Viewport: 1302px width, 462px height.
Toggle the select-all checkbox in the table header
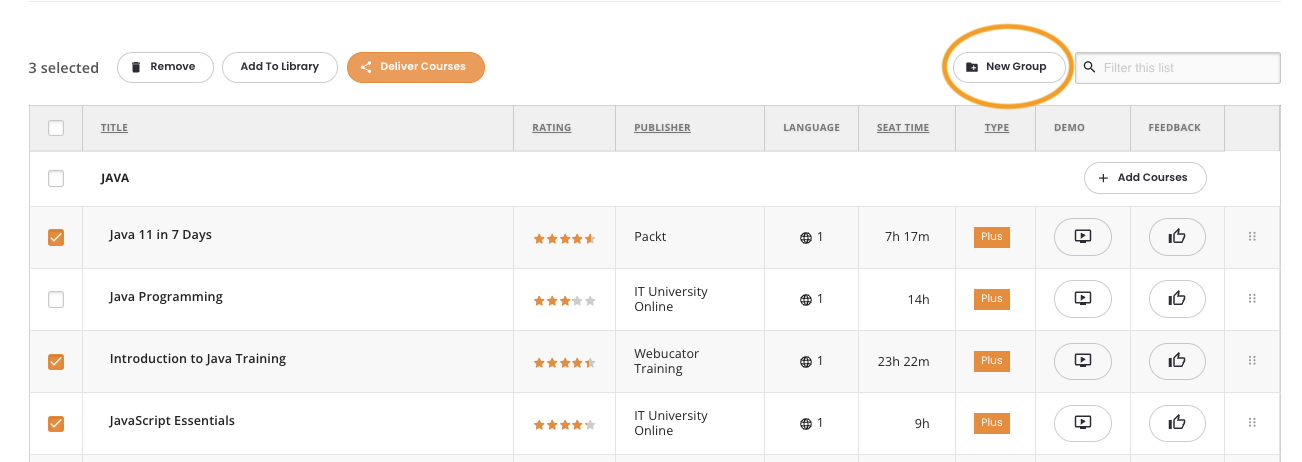point(56,128)
